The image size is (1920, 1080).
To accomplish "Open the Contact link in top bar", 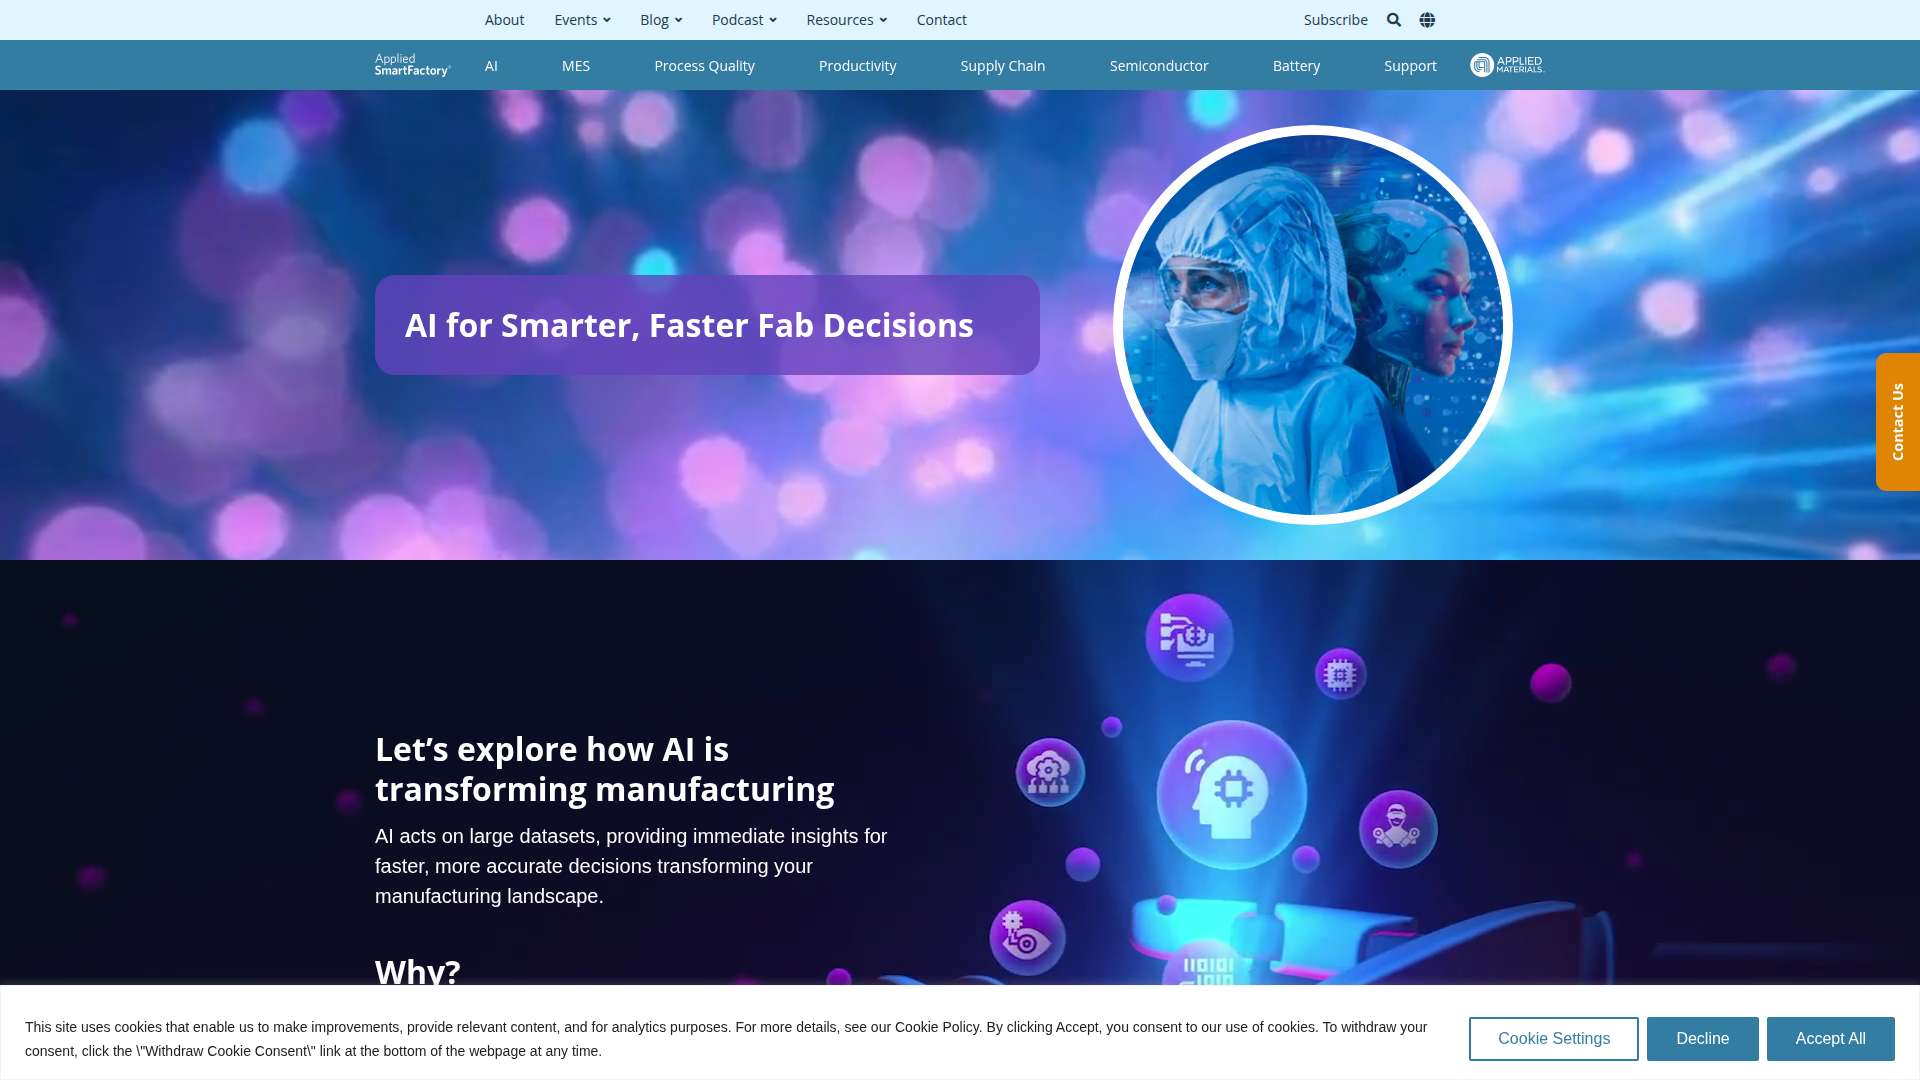I will click(x=941, y=20).
